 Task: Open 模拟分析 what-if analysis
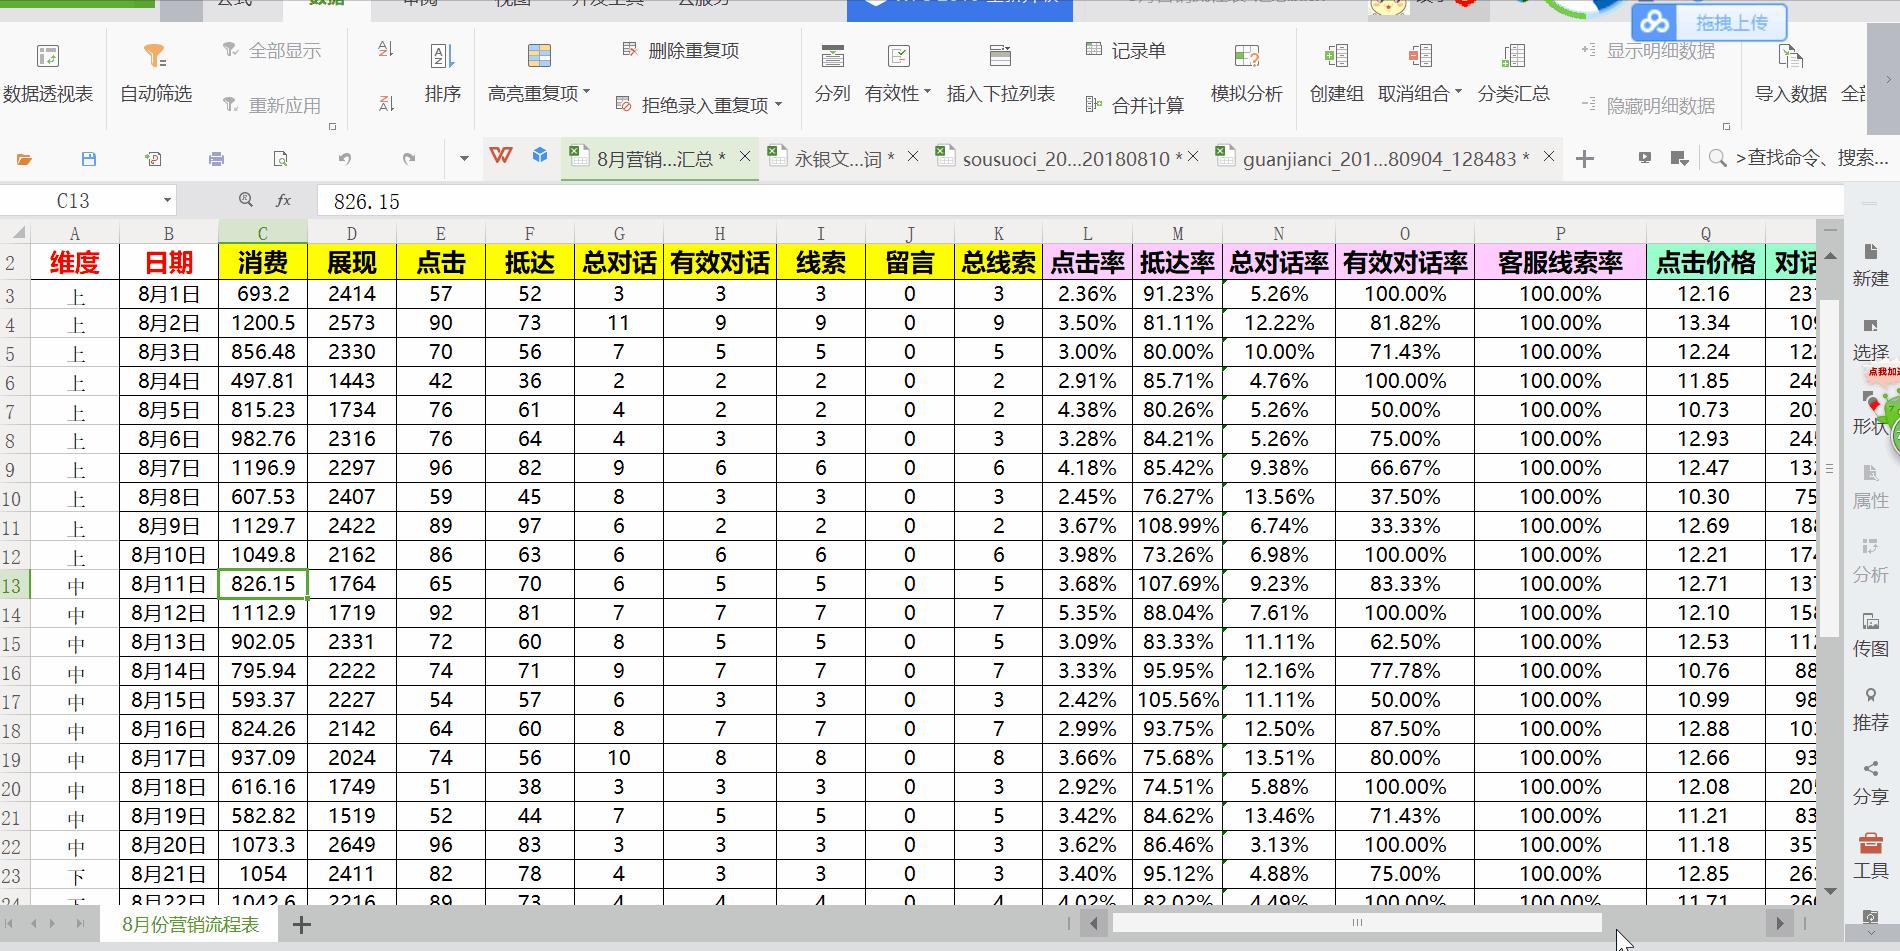[x=1247, y=70]
